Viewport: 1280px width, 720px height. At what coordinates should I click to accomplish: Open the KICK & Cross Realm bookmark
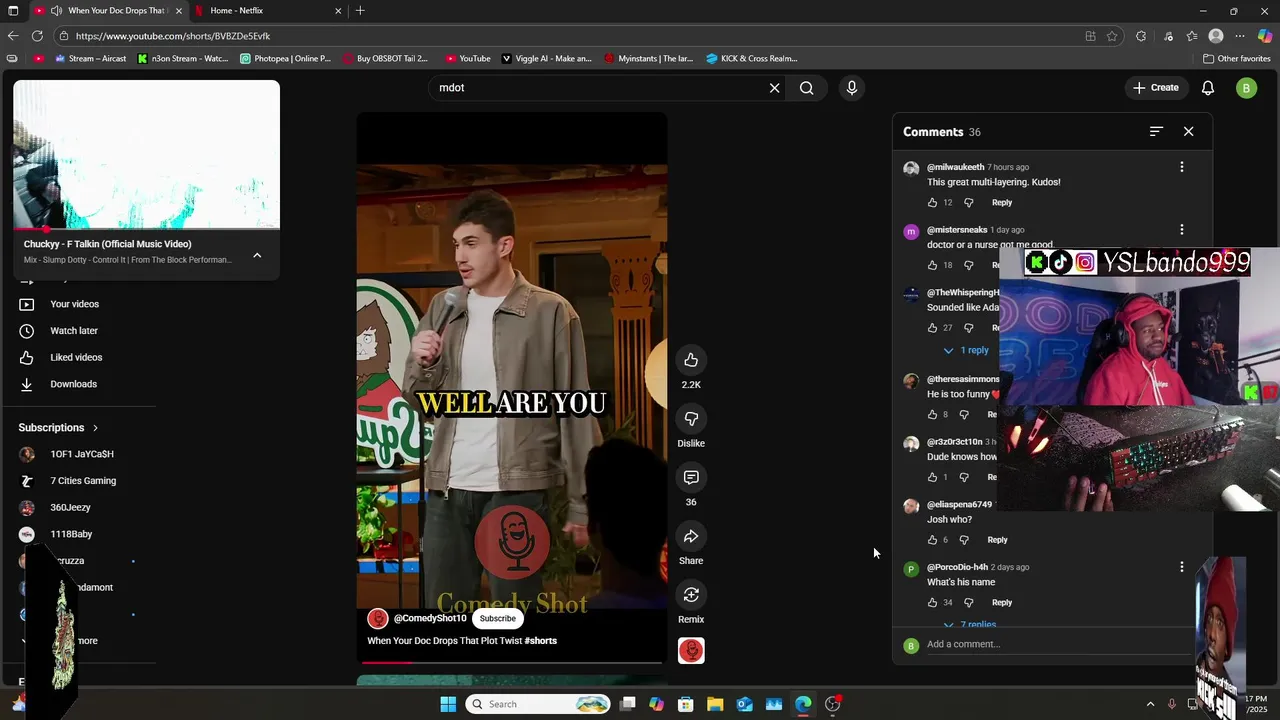(x=752, y=59)
